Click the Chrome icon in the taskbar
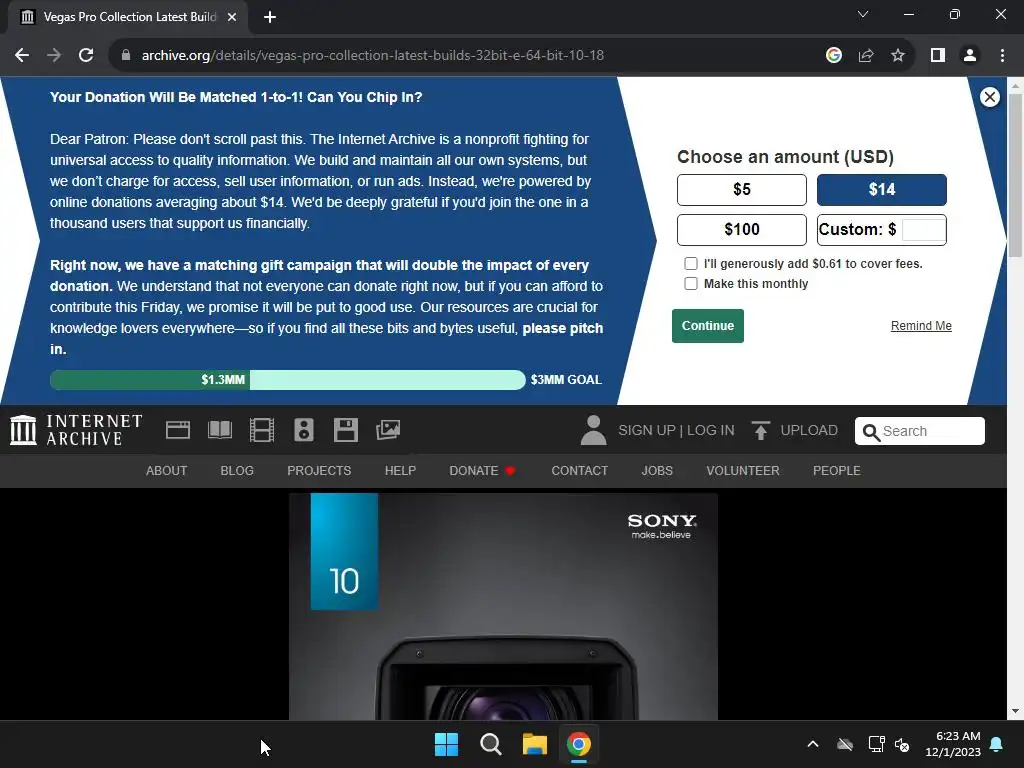This screenshot has height=768, width=1024. pyautogui.click(x=579, y=744)
